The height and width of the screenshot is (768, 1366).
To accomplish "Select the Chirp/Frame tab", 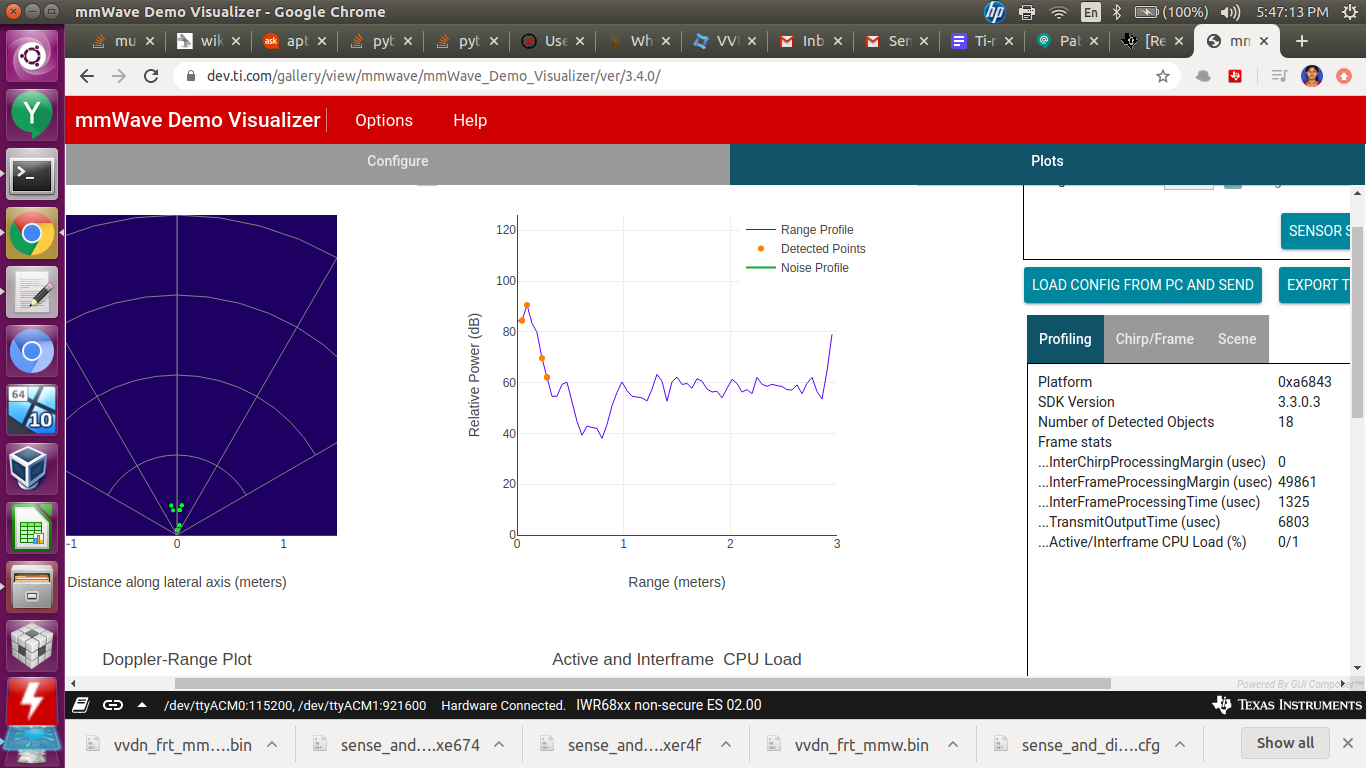I will (1155, 339).
